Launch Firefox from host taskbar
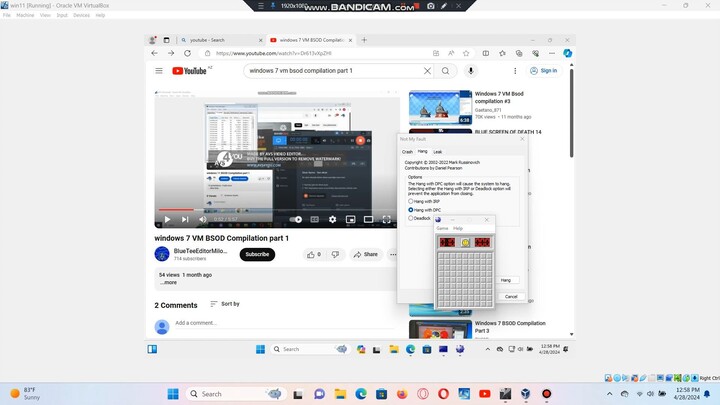Image resolution: width=720 pixels, height=405 pixels. (402, 394)
